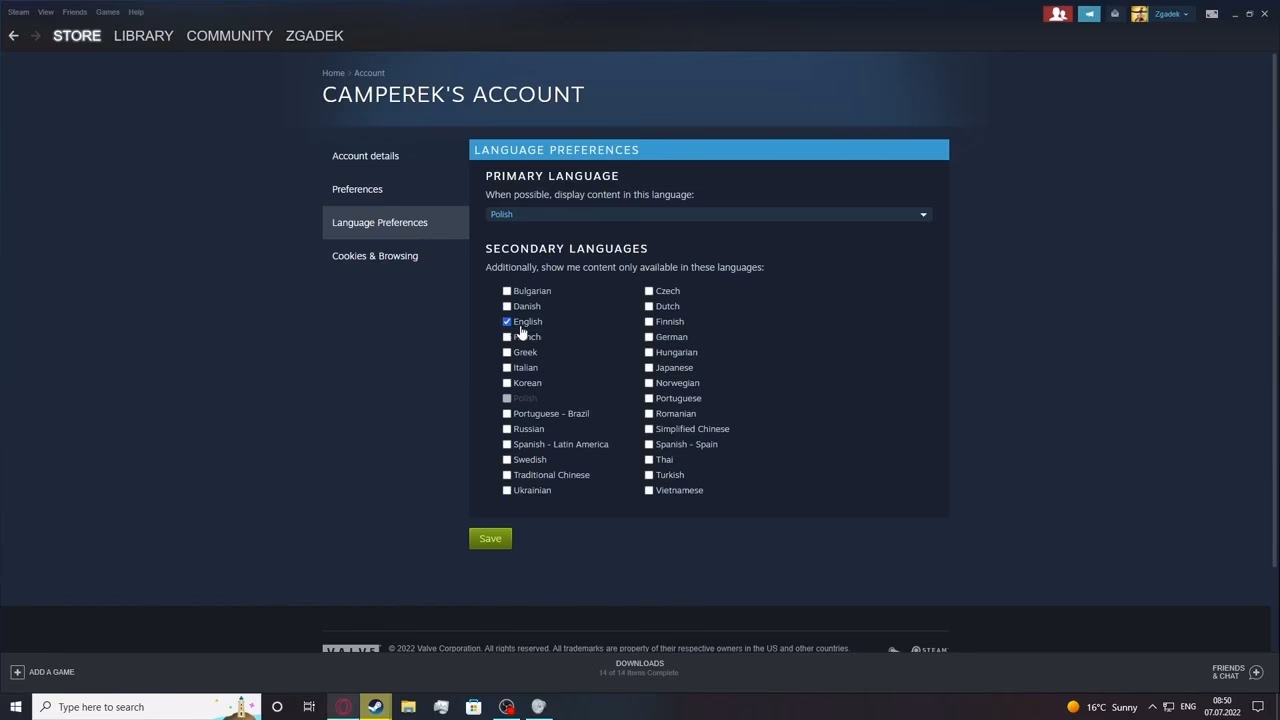The width and height of the screenshot is (1280, 720).
Task: Open the View menu
Action: click(x=46, y=12)
